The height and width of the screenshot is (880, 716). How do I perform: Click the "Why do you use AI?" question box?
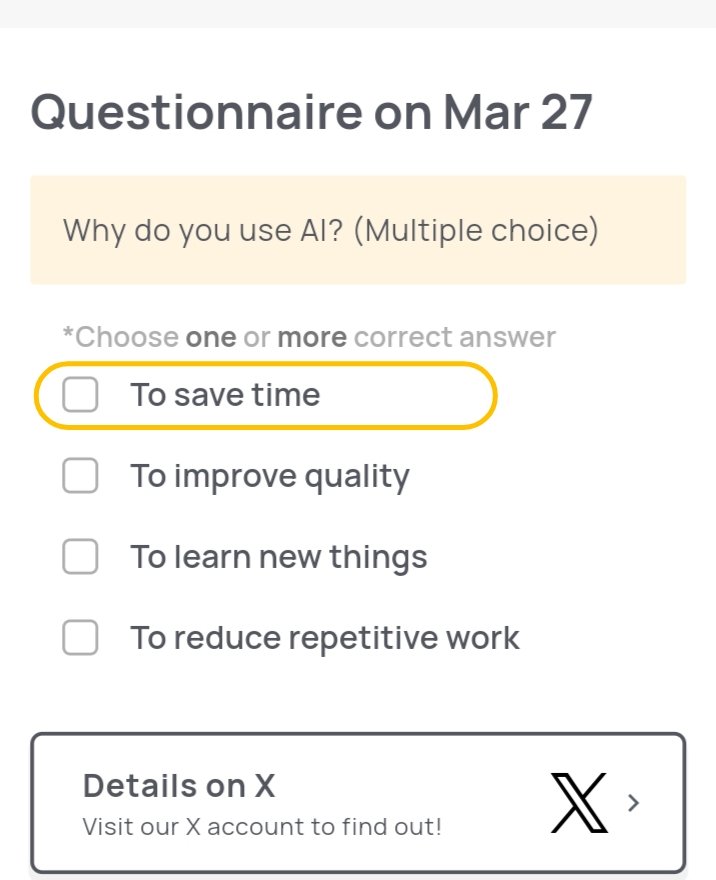pos(358,230)
